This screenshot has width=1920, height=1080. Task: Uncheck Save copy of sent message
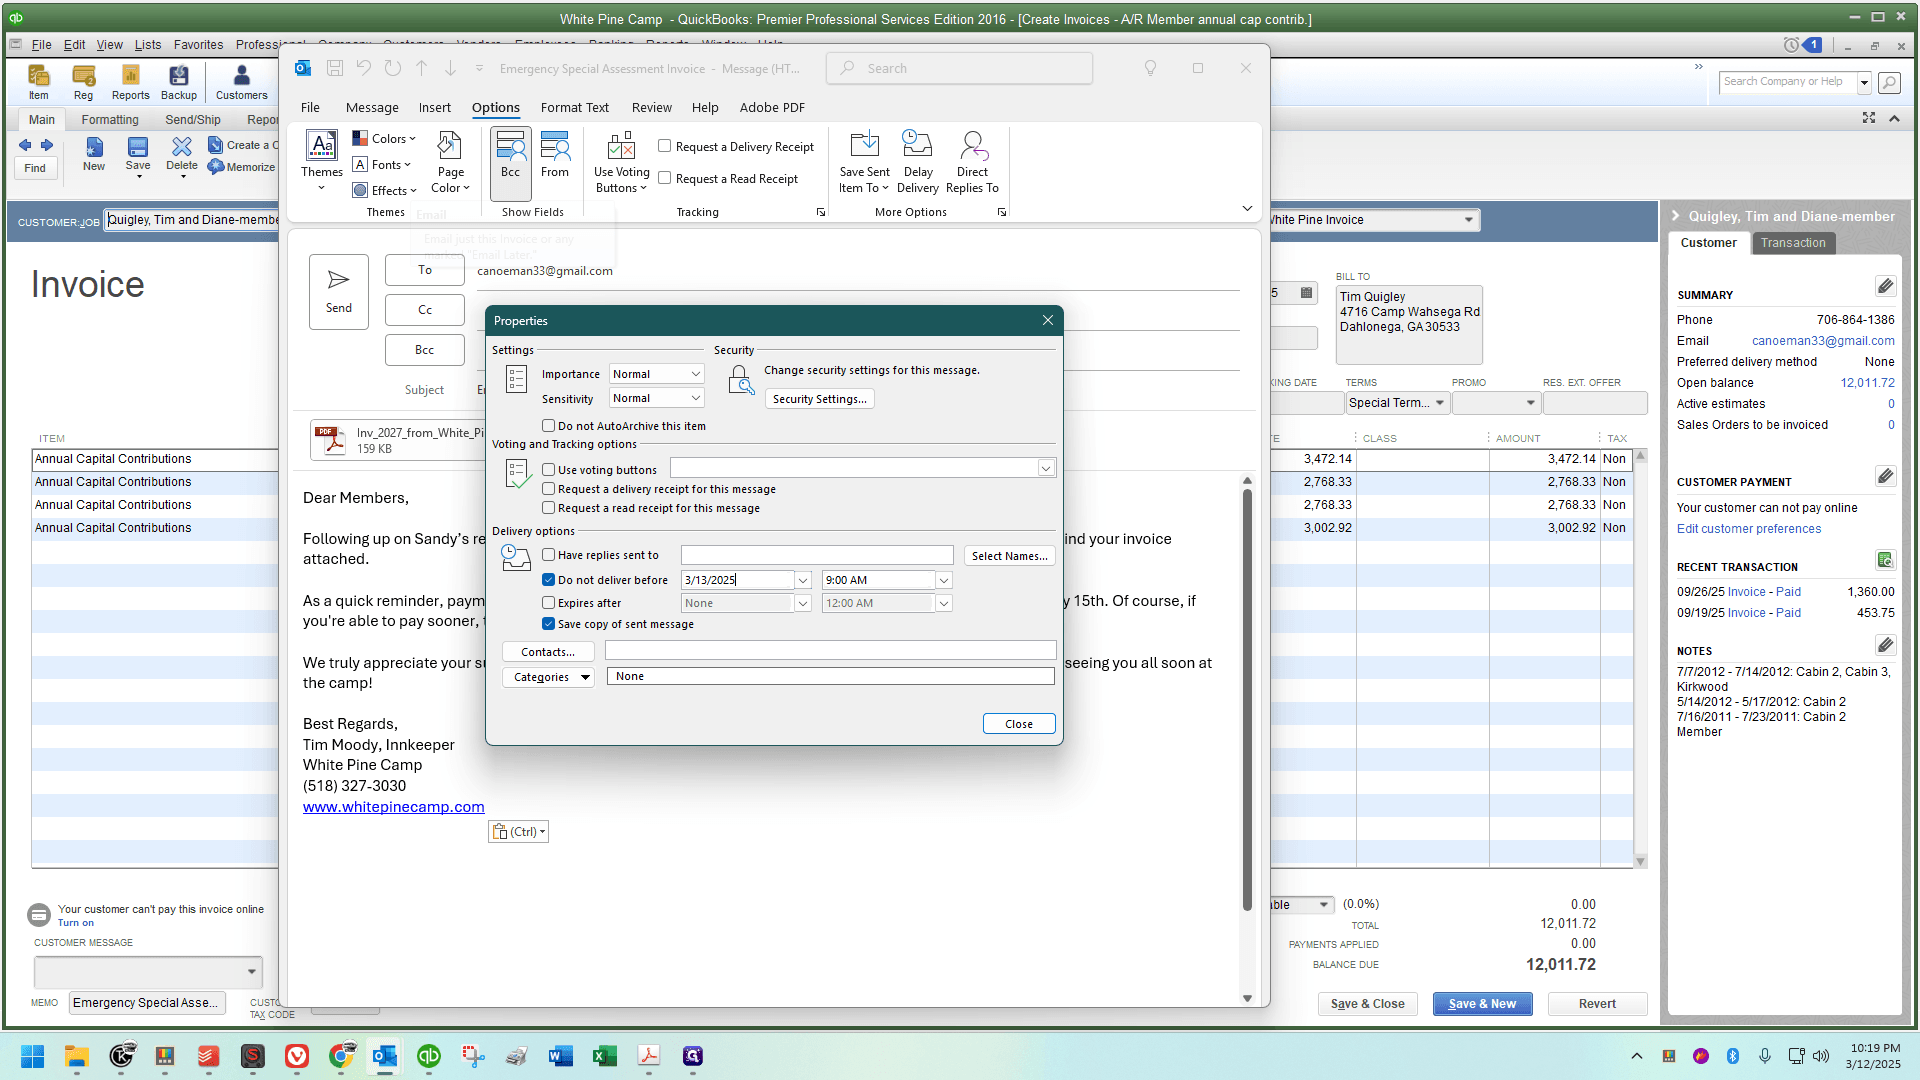[548, 624]
